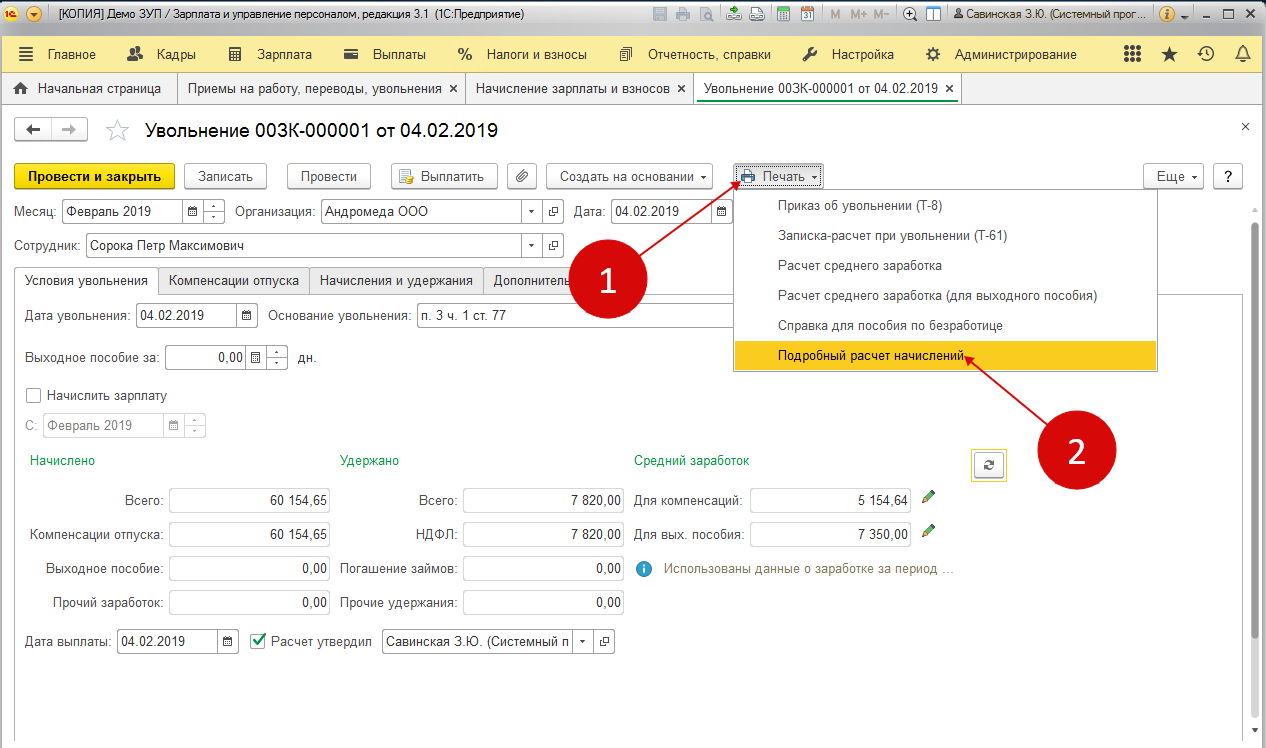Toggle the panel layout icon in title bar
1266x748 pixels.
[933, 15]
